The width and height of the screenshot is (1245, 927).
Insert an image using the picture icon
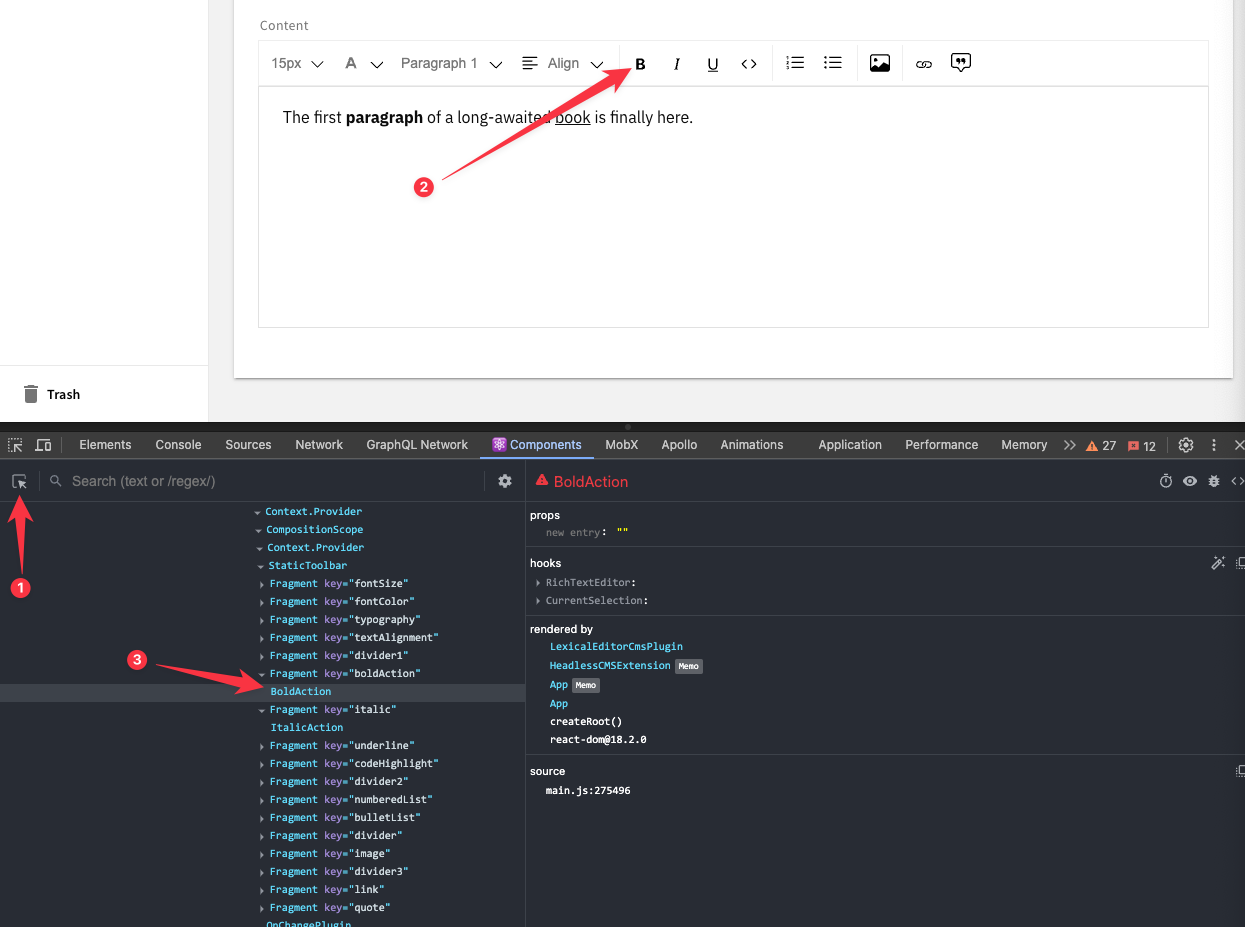(x=879, y=62)
